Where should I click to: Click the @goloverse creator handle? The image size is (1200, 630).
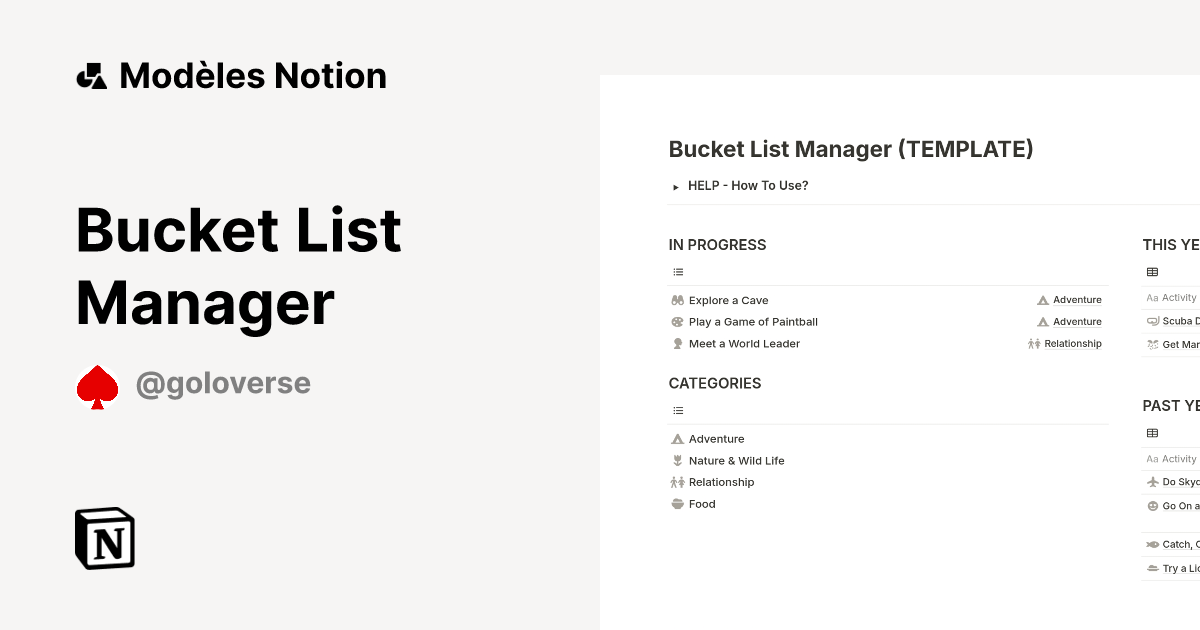[222, 382]
